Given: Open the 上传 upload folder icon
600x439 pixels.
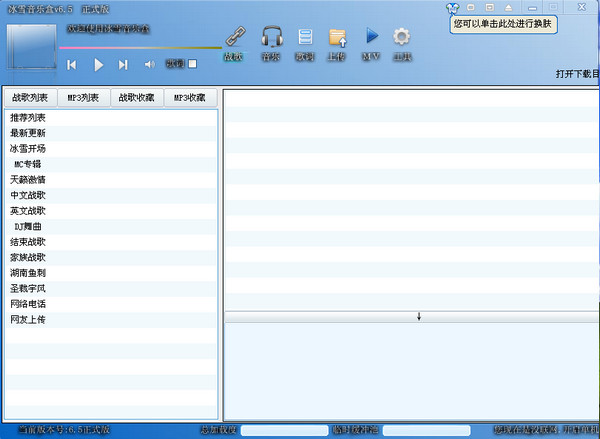Looking at the screenshot, I should pyautogui.click(x=338, y=38).
